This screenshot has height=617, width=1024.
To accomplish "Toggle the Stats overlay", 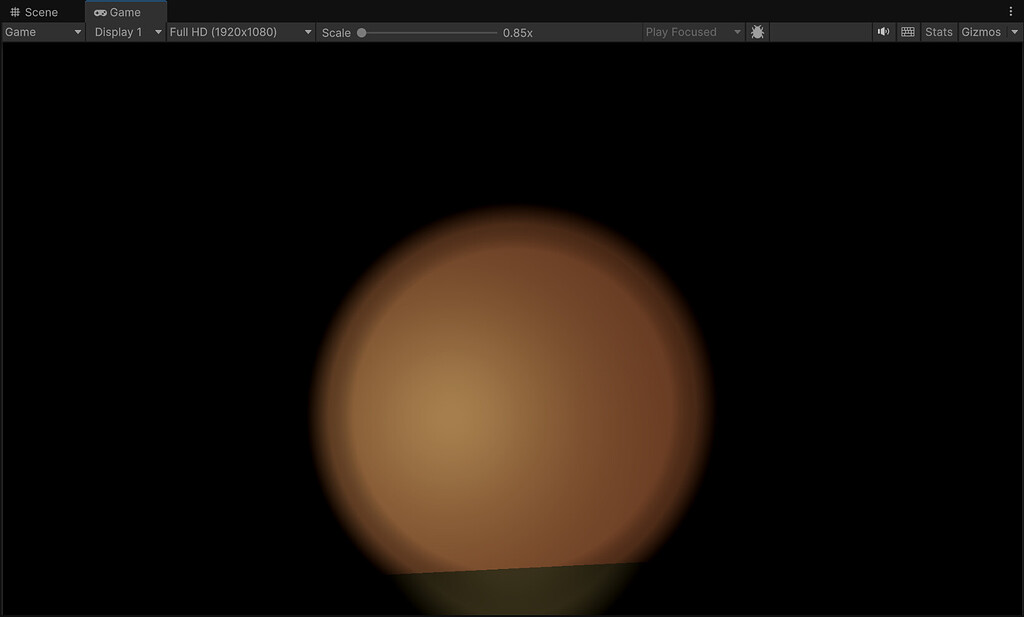I will point(938,31).
